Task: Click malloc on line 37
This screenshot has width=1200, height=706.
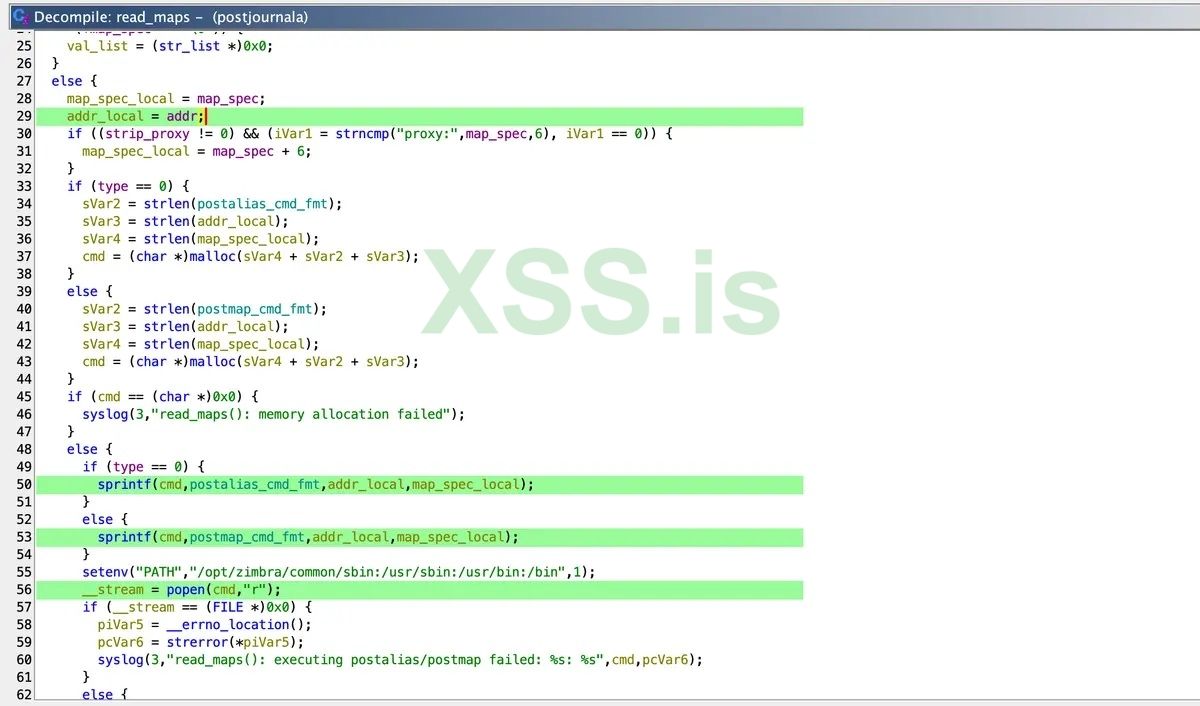Action: click(x=212, y=256)
